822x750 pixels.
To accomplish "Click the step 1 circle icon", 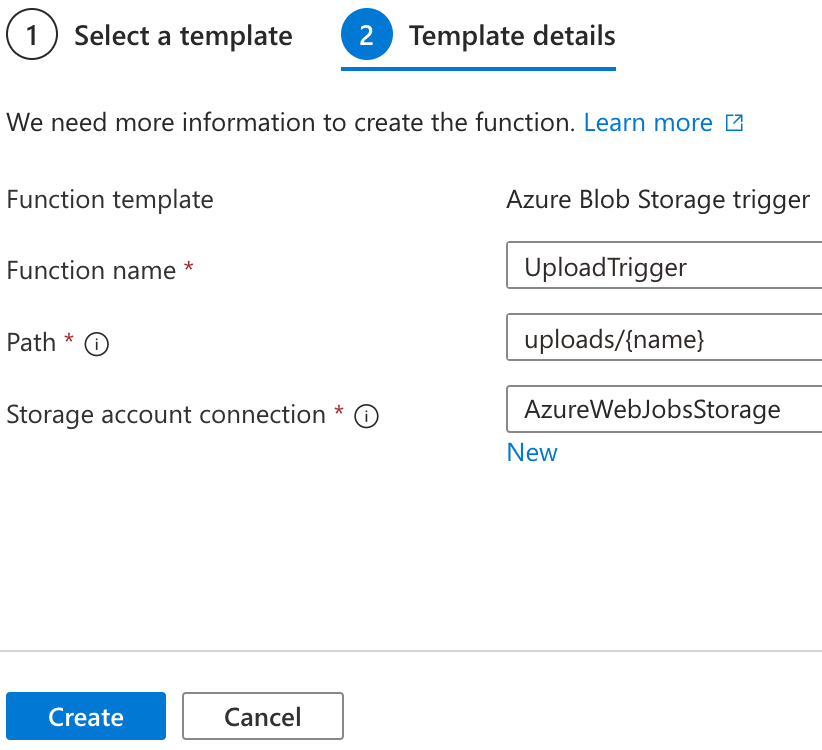I will (32, 37).
